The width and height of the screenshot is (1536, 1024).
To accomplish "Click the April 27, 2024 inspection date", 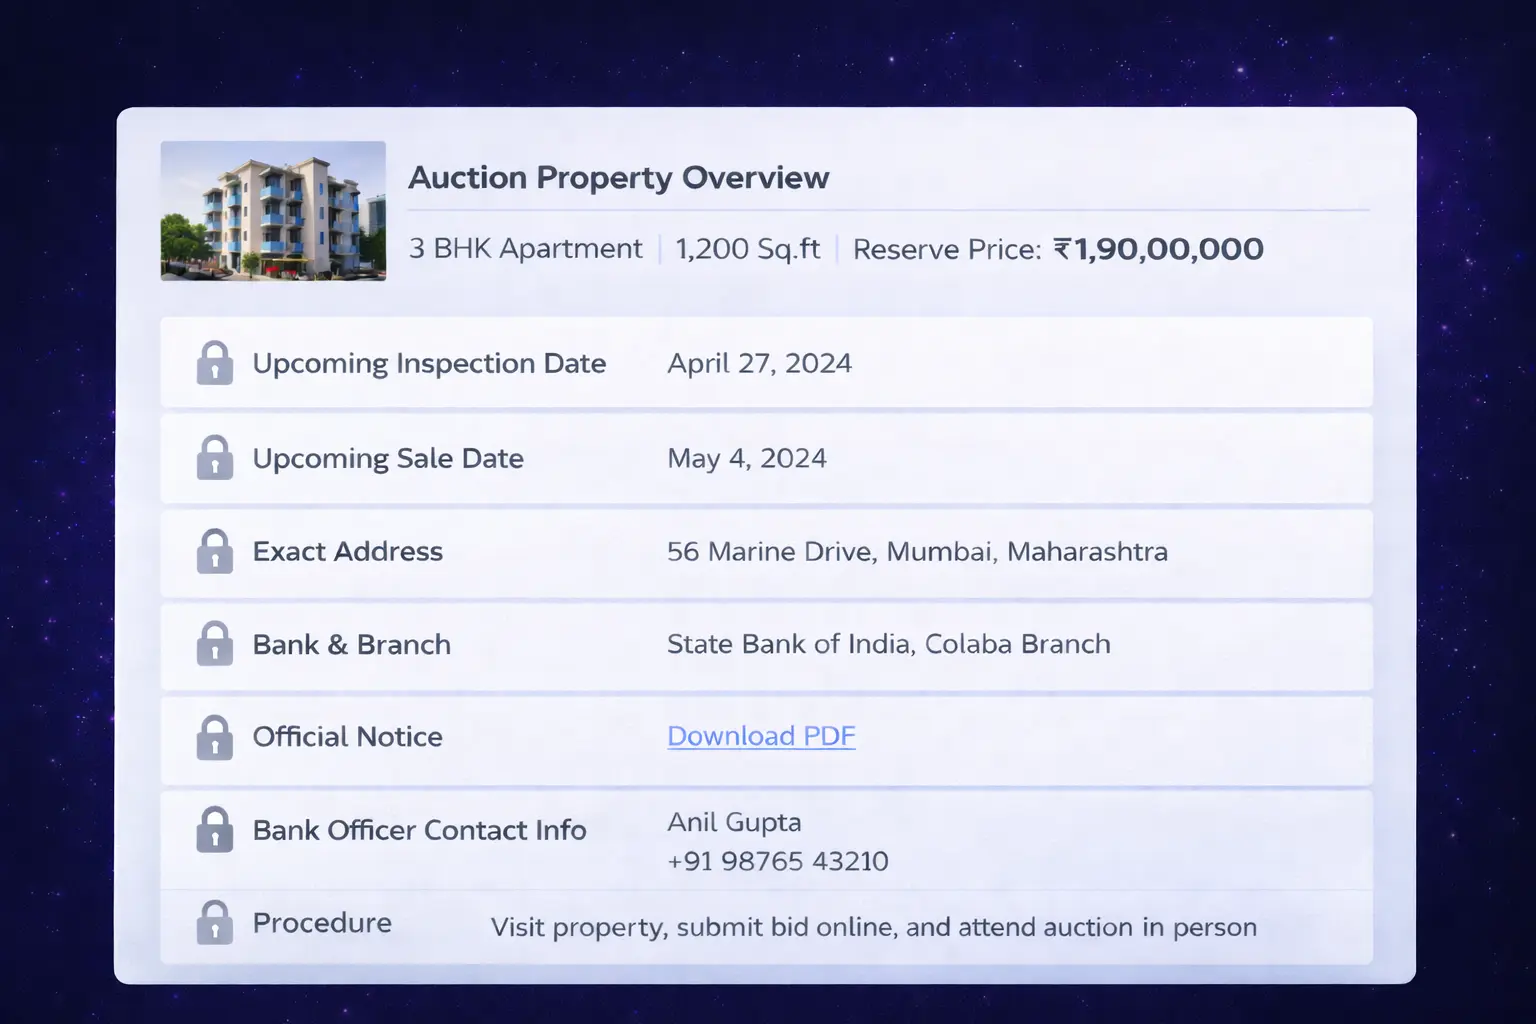I will pos(759,363).
